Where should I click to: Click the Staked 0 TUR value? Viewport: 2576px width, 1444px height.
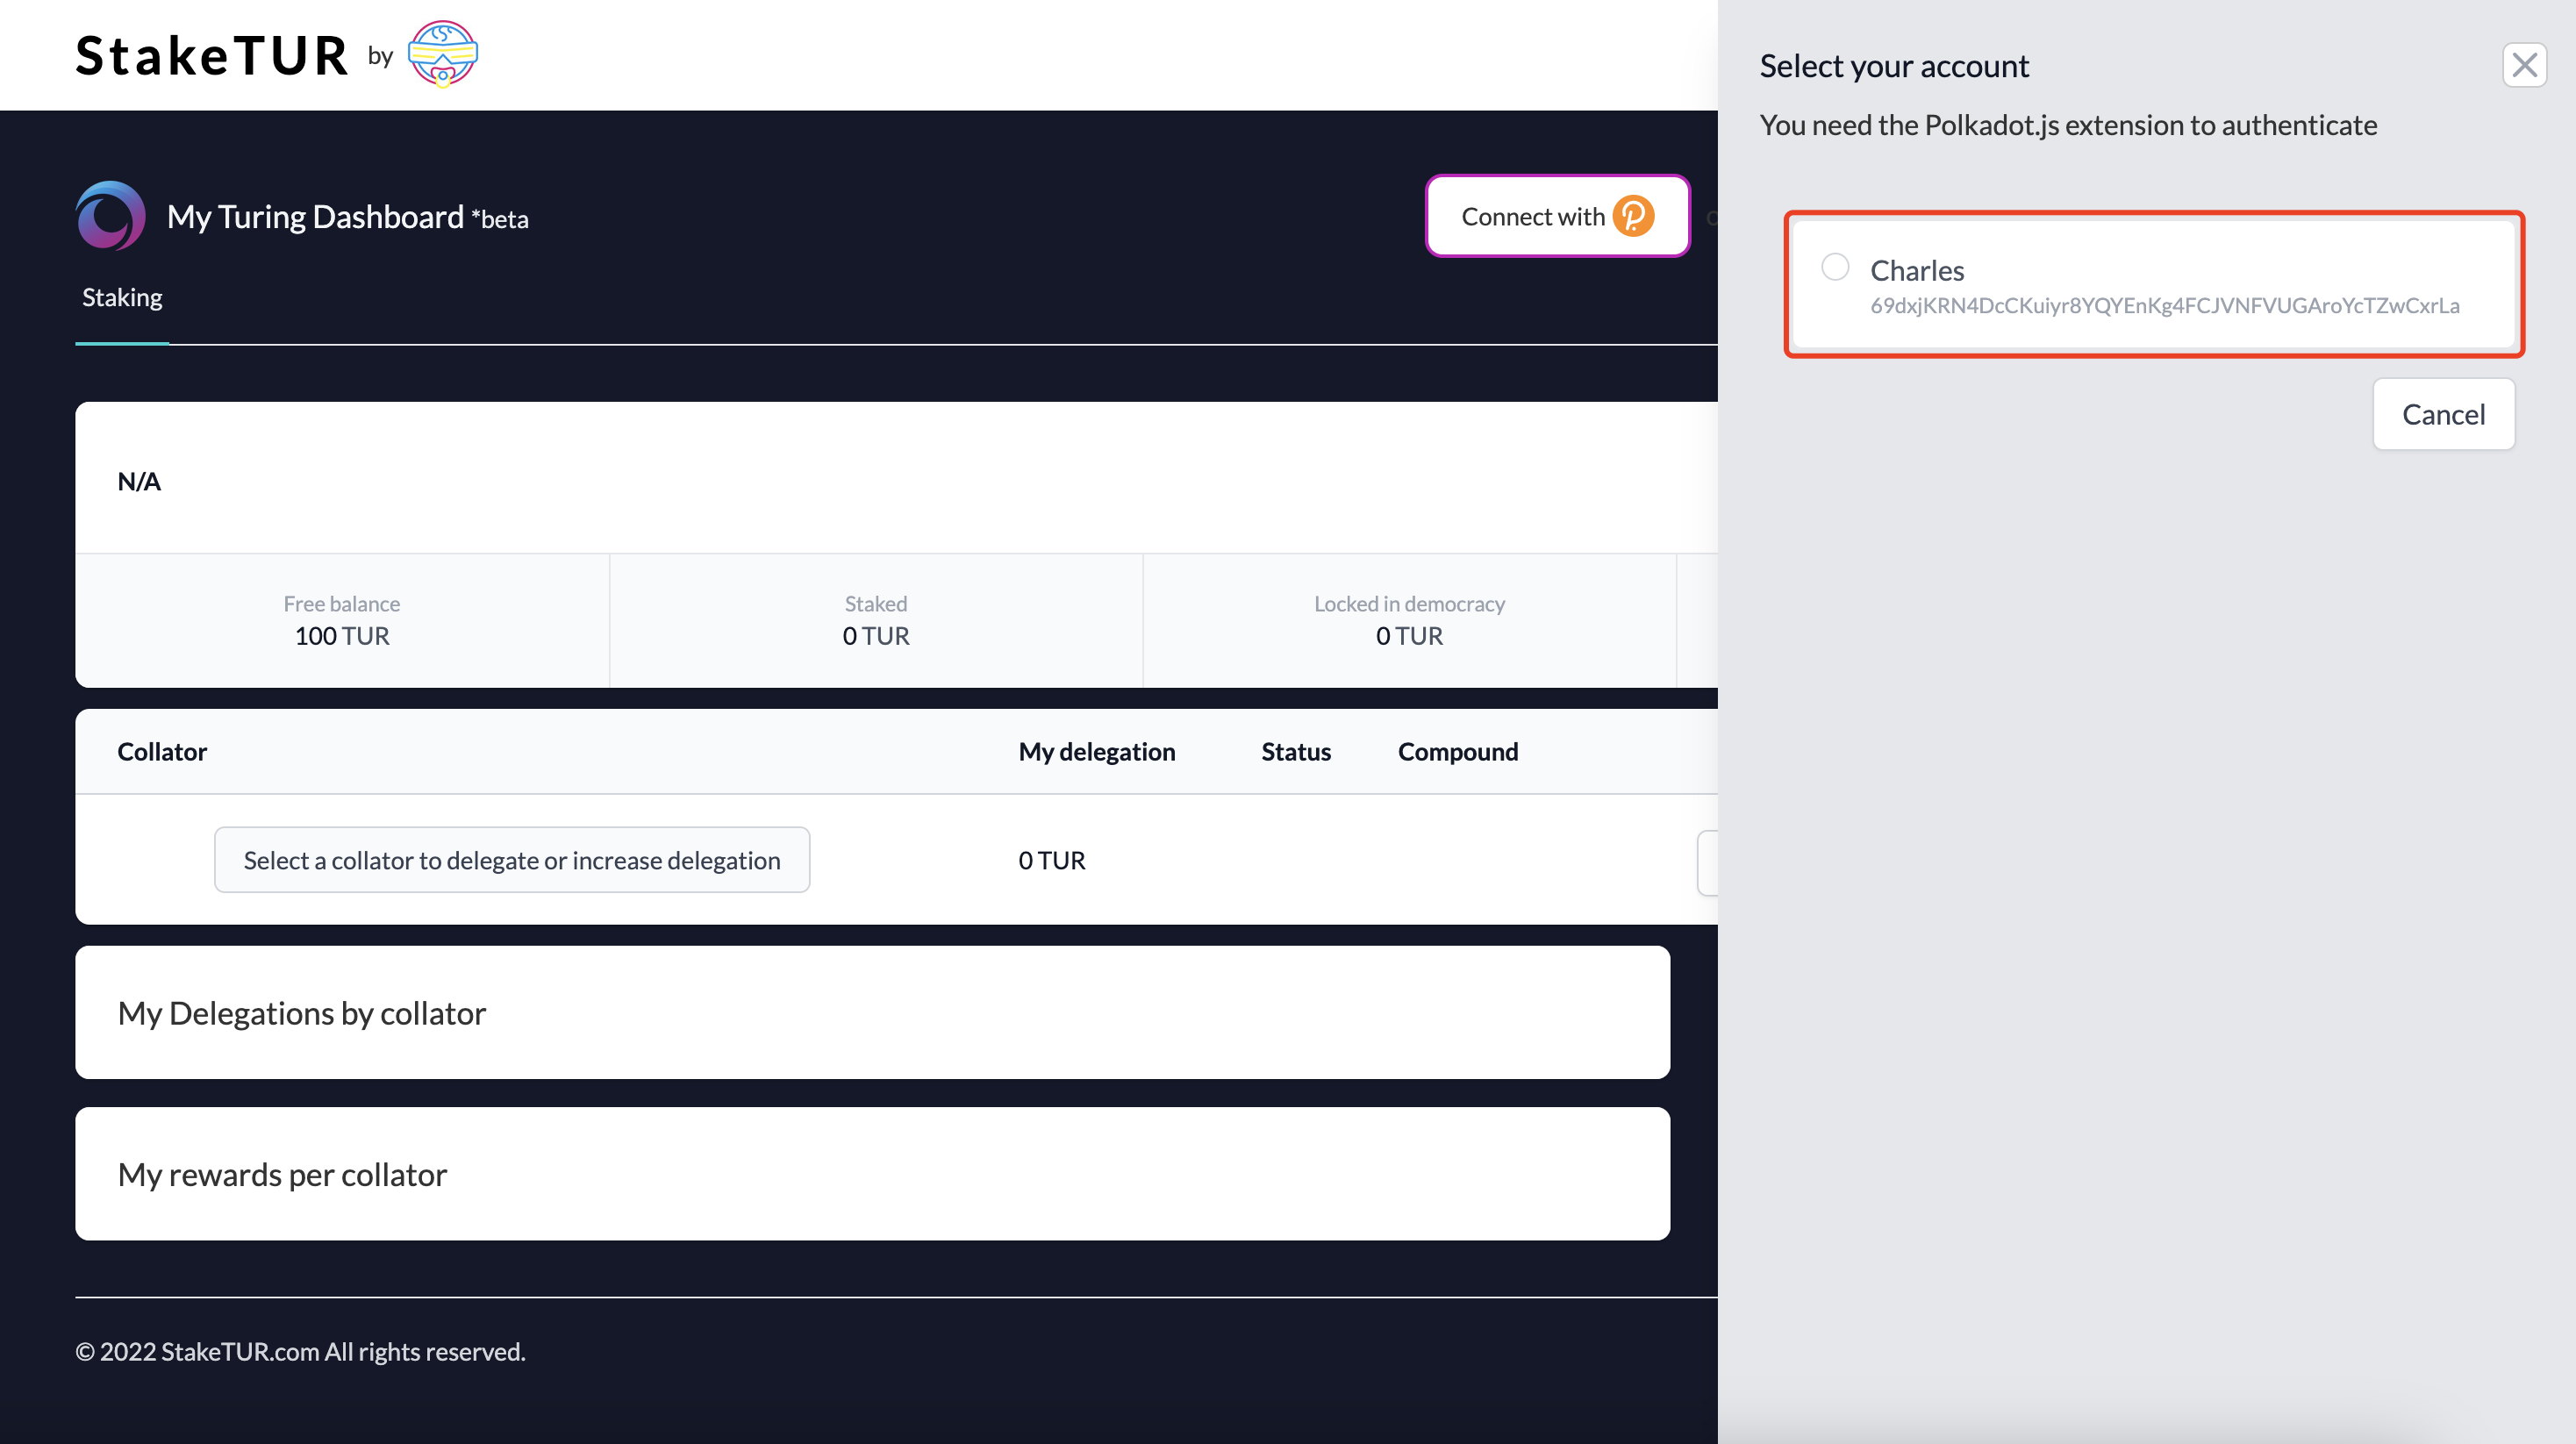[x=875, y=635]
